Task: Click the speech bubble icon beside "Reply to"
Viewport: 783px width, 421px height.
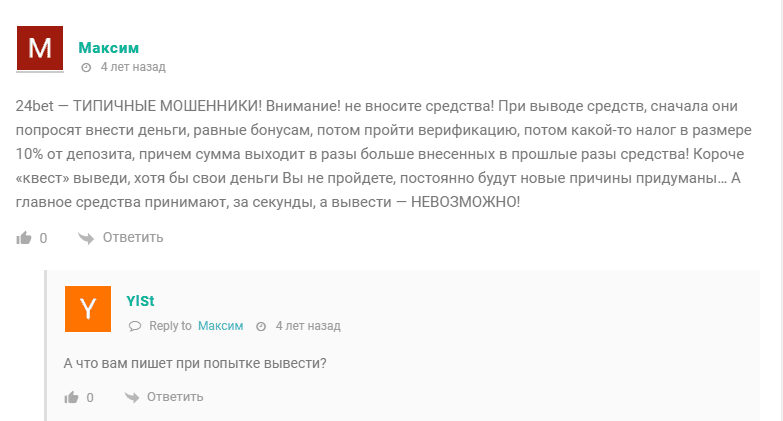Action: pos(135,326)
